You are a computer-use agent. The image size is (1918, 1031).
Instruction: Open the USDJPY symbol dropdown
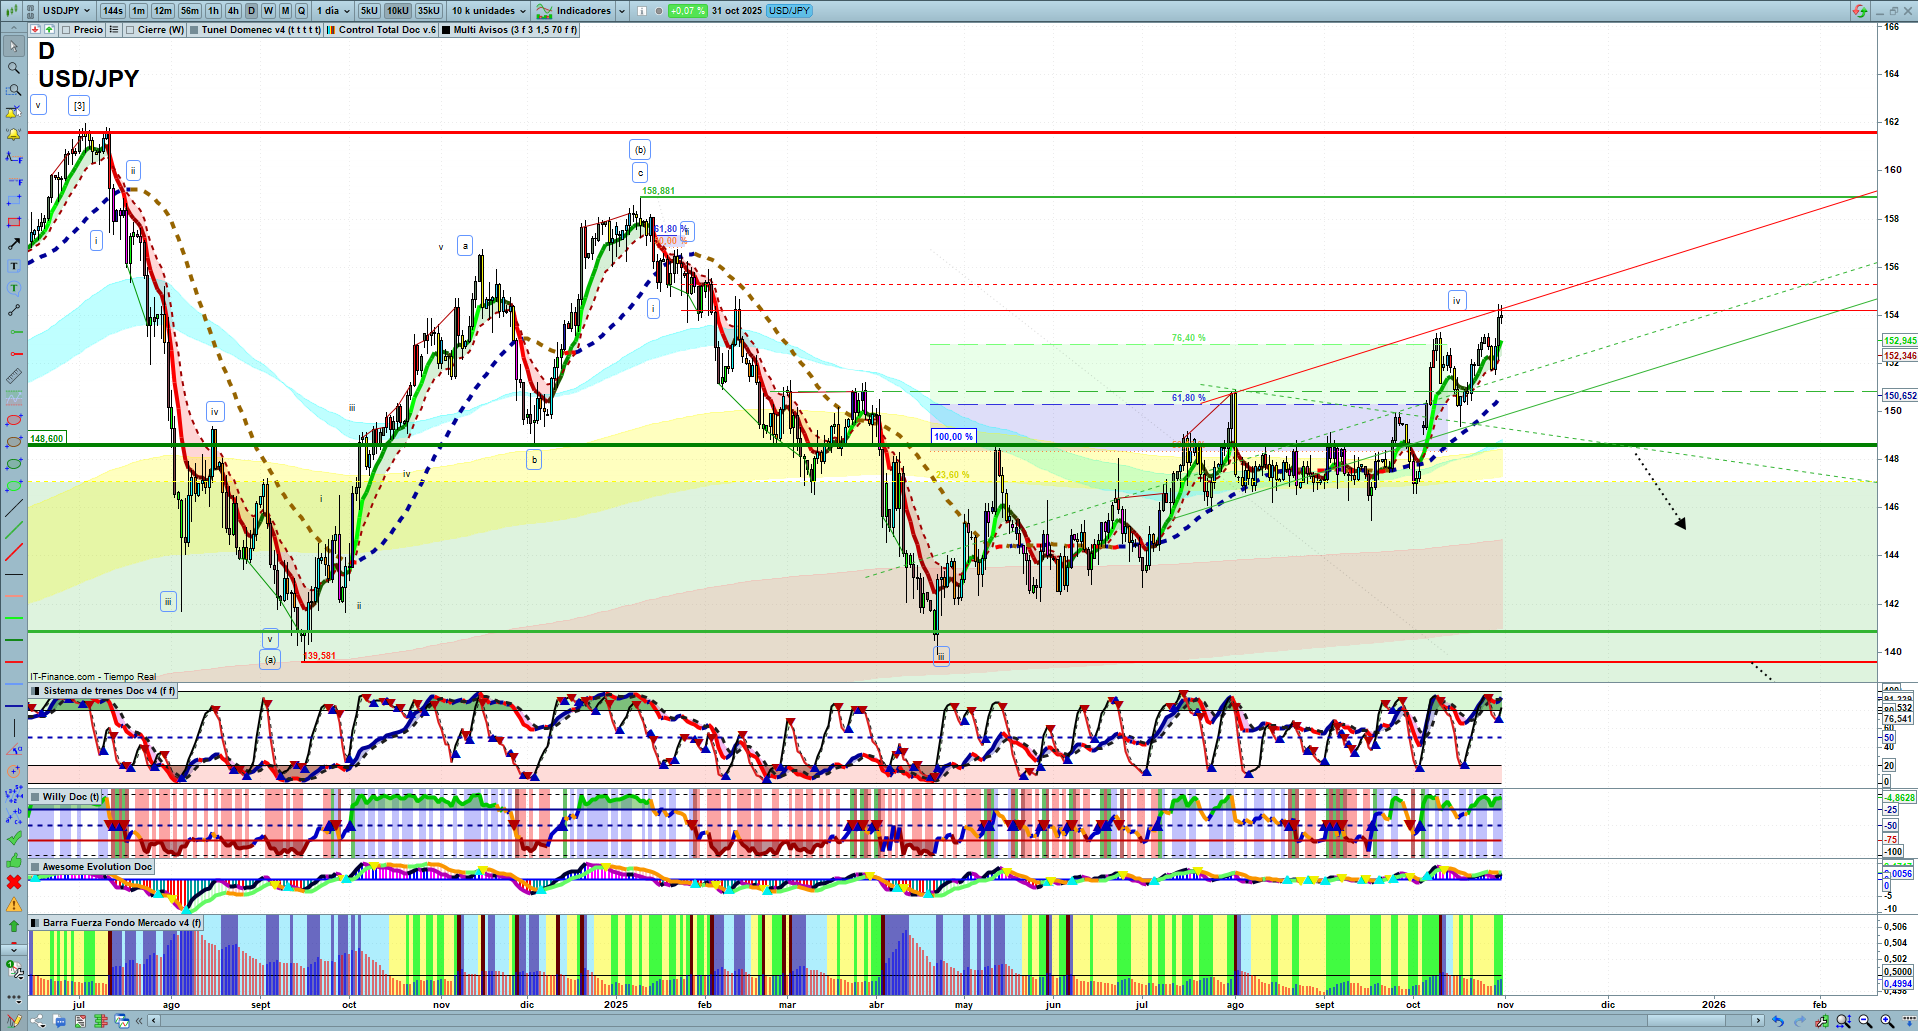(x=66, y=11)
